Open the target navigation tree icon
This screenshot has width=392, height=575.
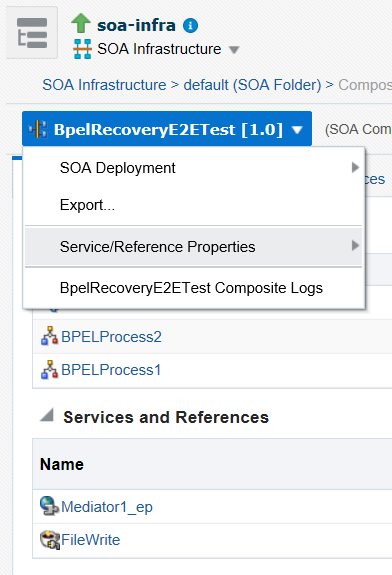coord(32,33)
